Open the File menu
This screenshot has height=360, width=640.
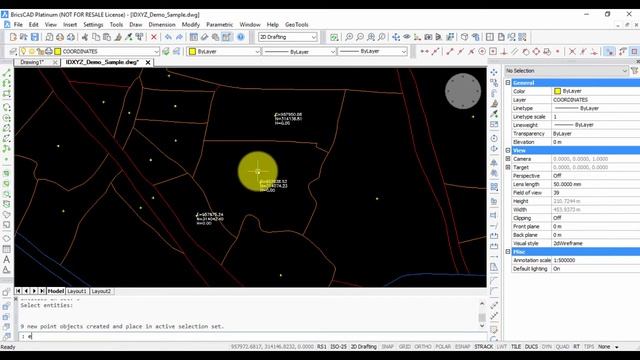click(18, 24)
